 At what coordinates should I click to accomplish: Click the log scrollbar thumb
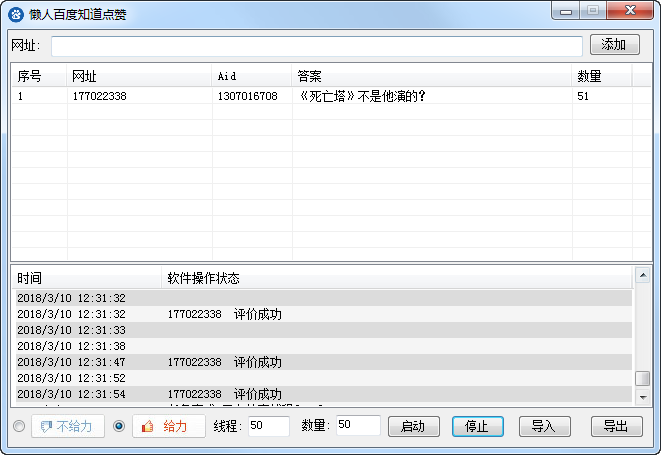click(x=642, y=378)
